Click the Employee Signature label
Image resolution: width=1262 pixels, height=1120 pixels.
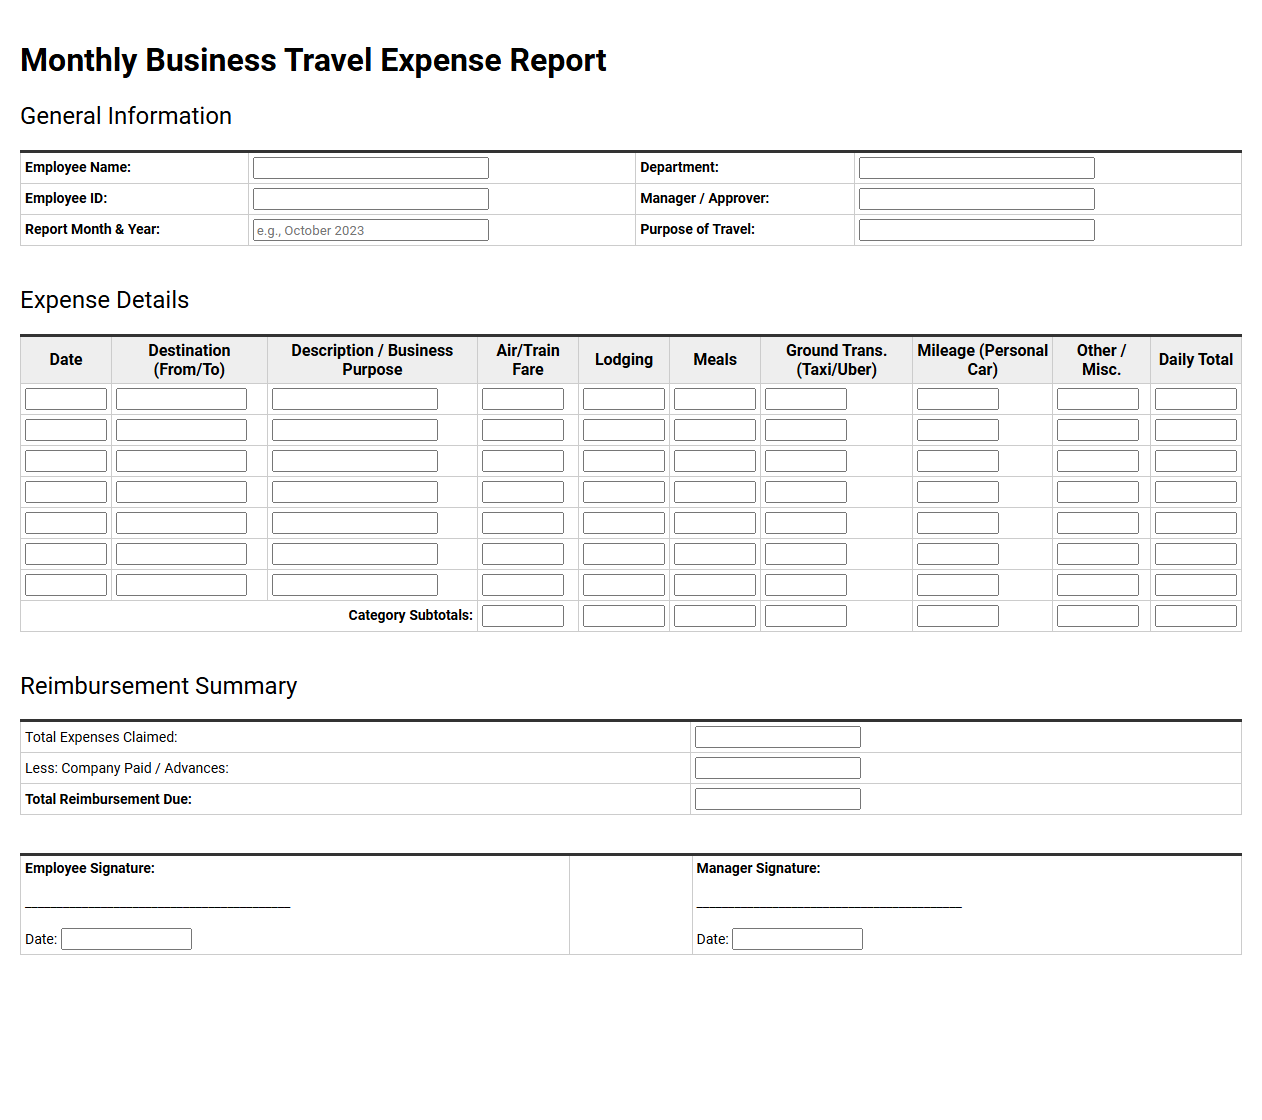click(x=90, y=868)
